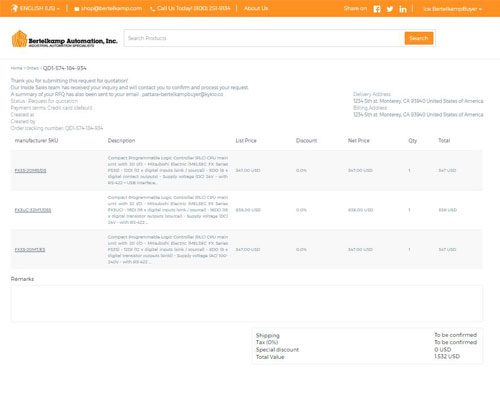The image size is (500, 400).
Task: Open the FX3UC-32MT/DSS product link
Action: 33,210
